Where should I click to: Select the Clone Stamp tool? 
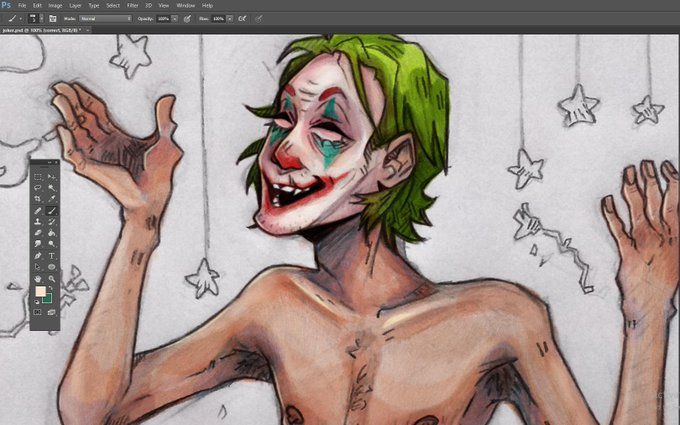(38, 222)
